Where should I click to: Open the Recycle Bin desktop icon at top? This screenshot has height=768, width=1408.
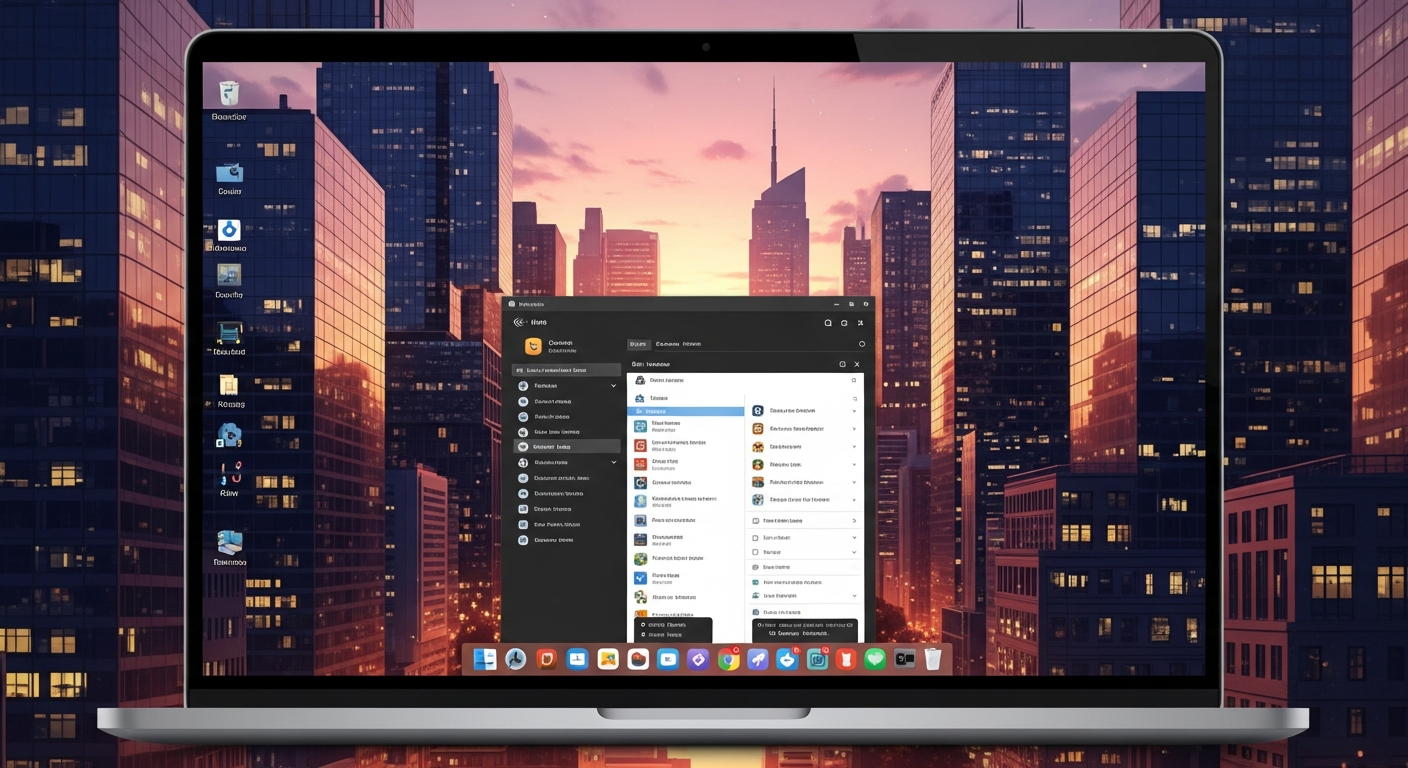click(x=229, y=94)
